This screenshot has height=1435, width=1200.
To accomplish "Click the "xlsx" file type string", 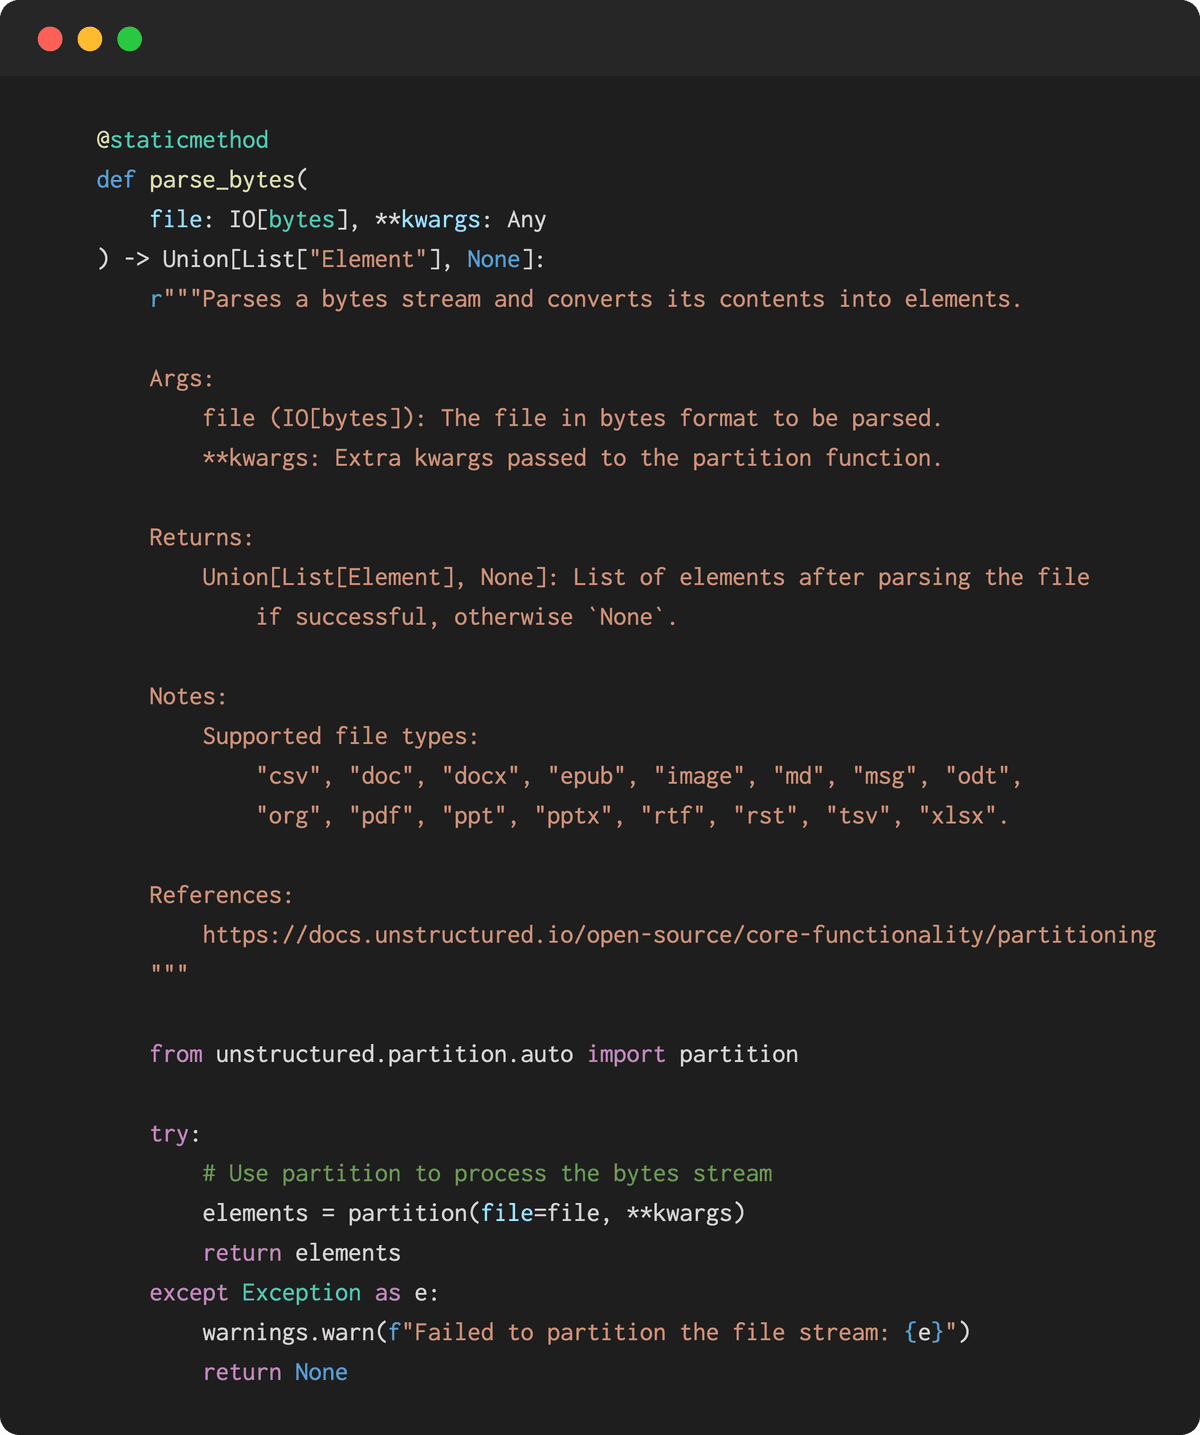I will 957,816.
